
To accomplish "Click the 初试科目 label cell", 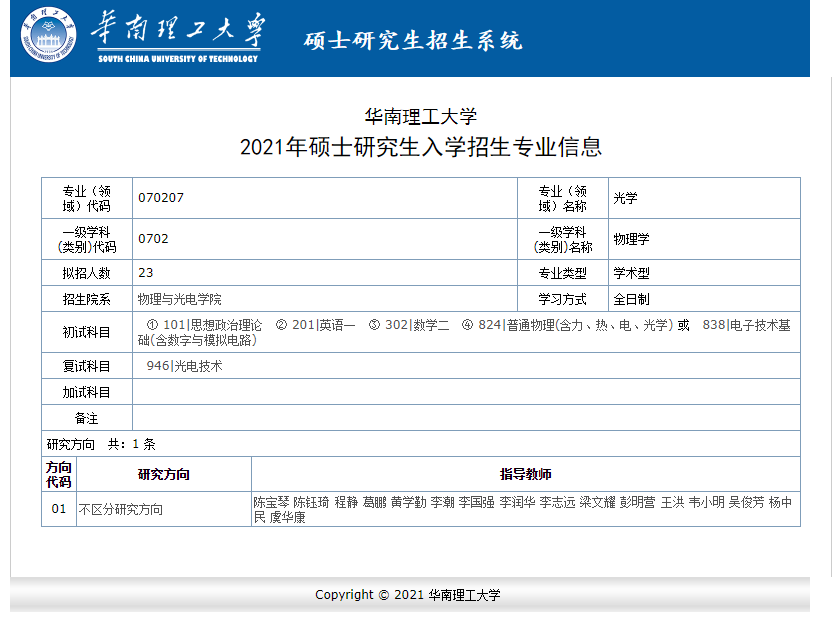I will 87,333.
